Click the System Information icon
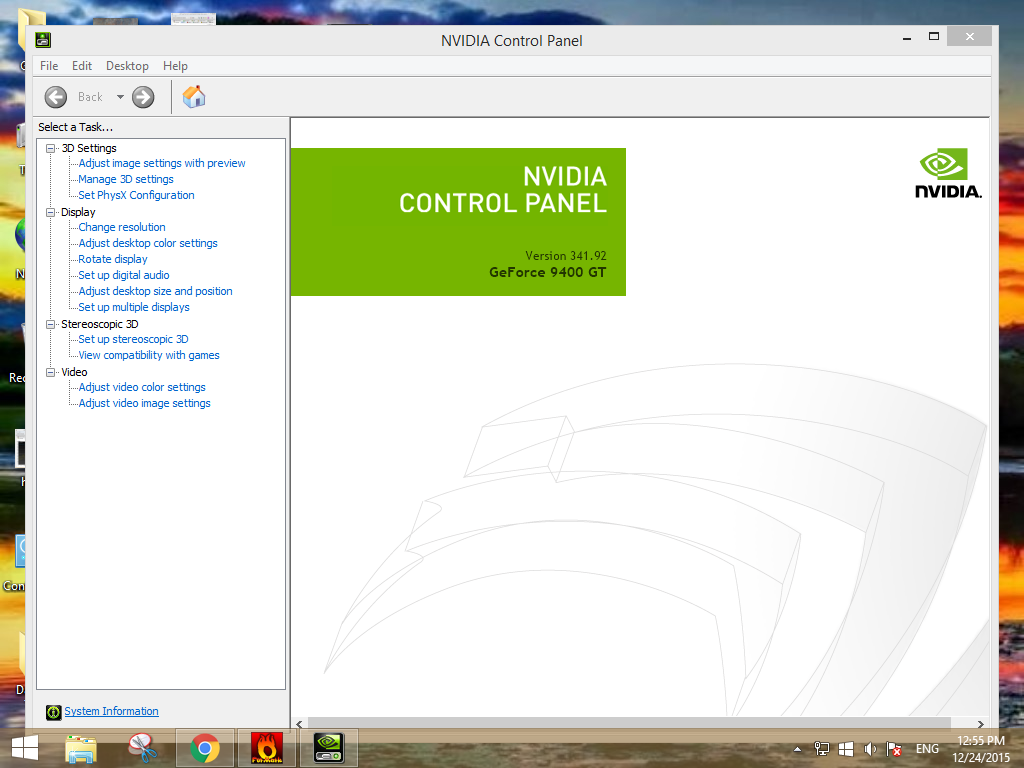Image resolution: width=1024 pixels, height=768 pixels. 54,712
